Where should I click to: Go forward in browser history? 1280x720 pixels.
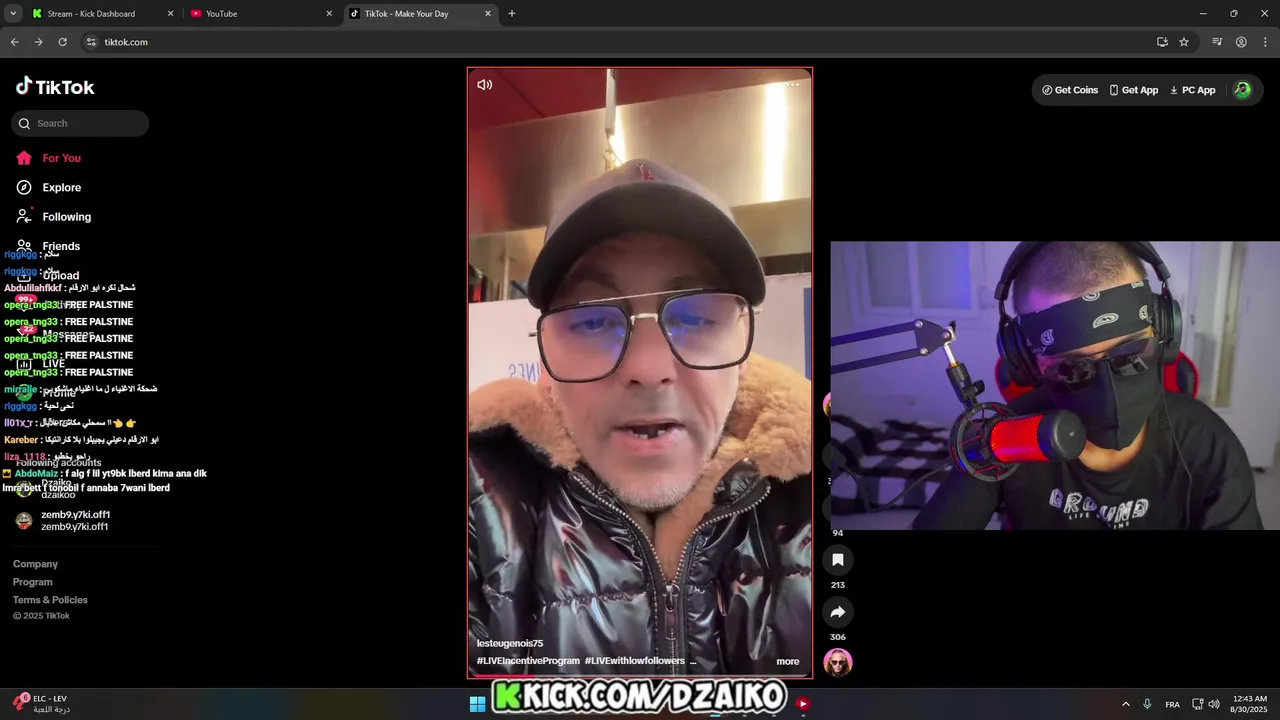tap(38, 42)
